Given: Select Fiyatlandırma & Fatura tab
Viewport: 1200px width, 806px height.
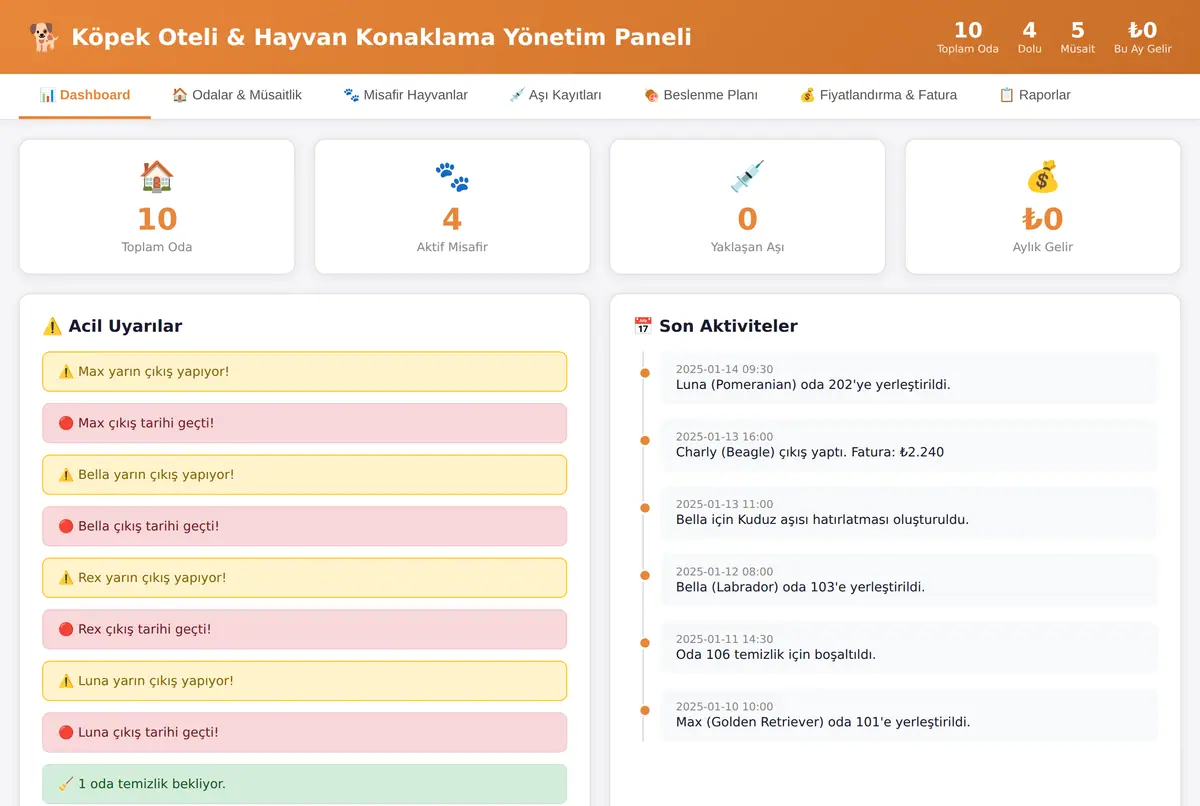Looking at the screenshot, I should pyautogui.click(x=878, y=95).
